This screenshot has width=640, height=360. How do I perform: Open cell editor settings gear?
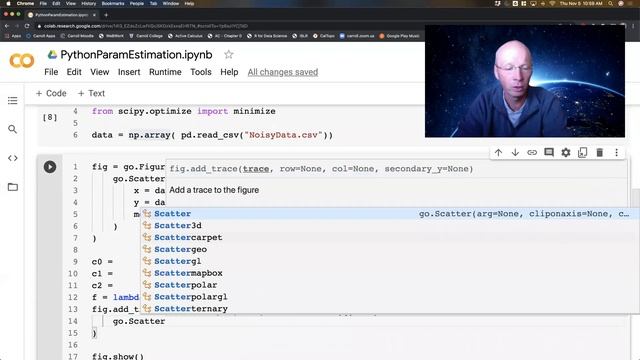pyautogui.click(x=566, y=153)
